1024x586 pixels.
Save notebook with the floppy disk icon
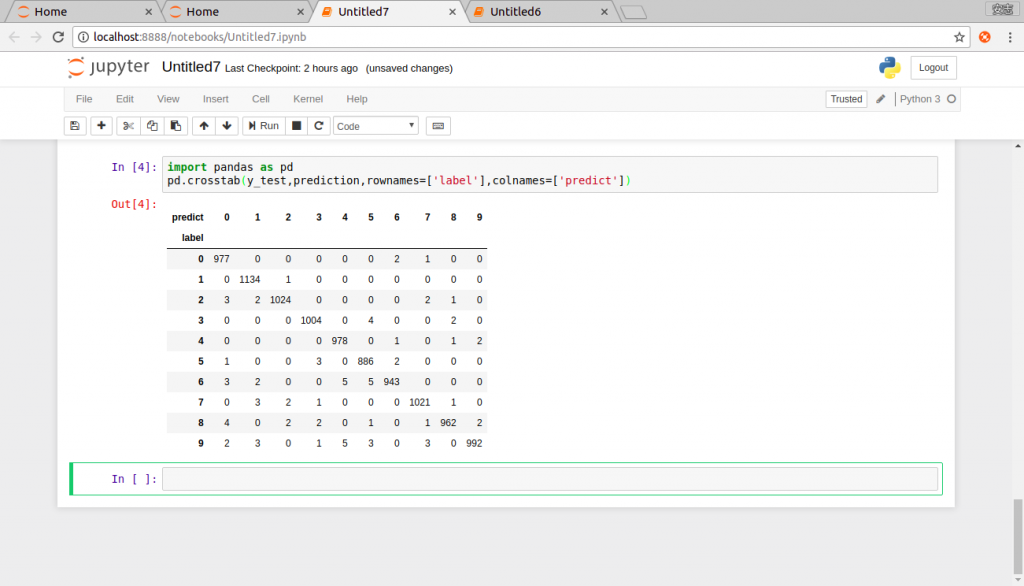[74, 125]
